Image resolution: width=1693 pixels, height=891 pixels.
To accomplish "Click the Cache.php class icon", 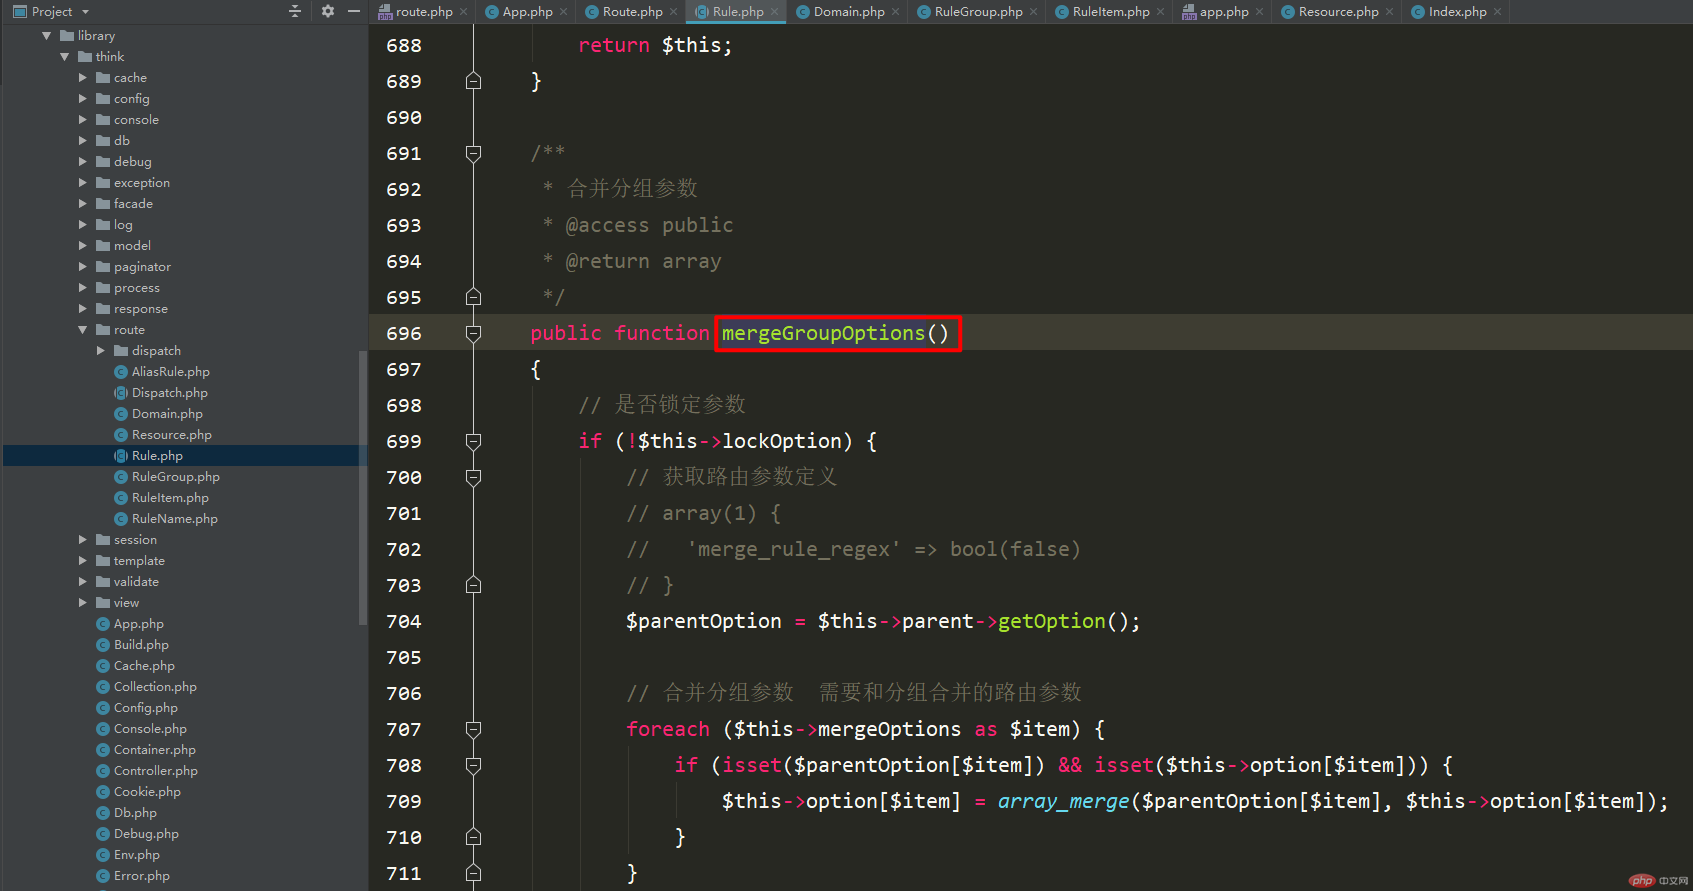I will (103, 666).
